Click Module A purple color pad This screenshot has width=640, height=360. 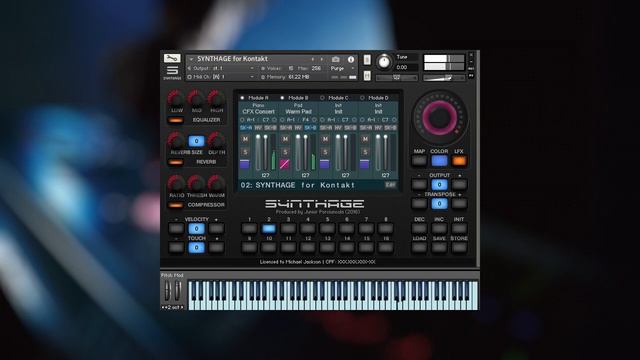[x=244, y=164]
